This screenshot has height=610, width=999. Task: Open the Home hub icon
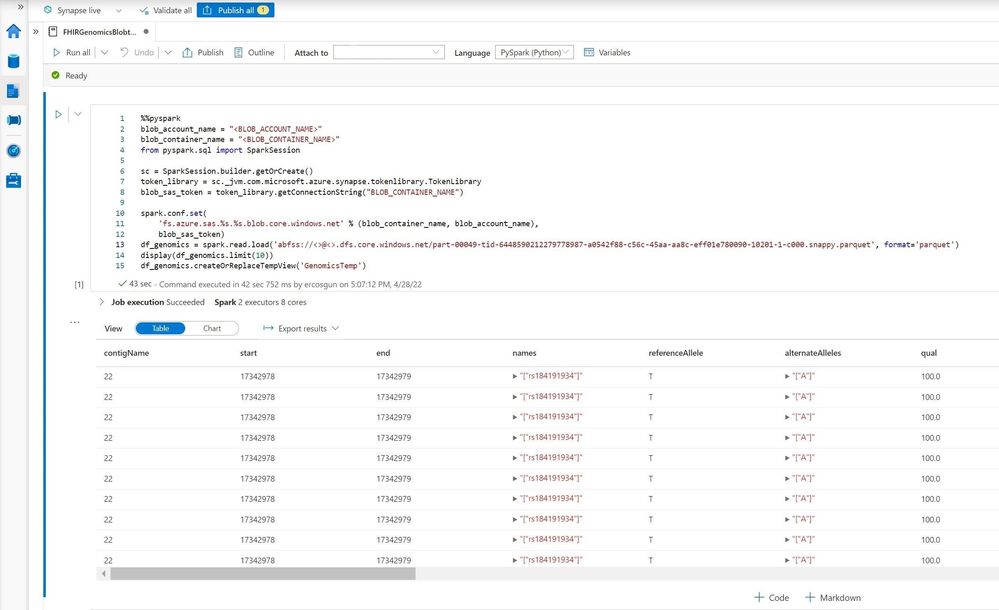click(x=13, y=31)
